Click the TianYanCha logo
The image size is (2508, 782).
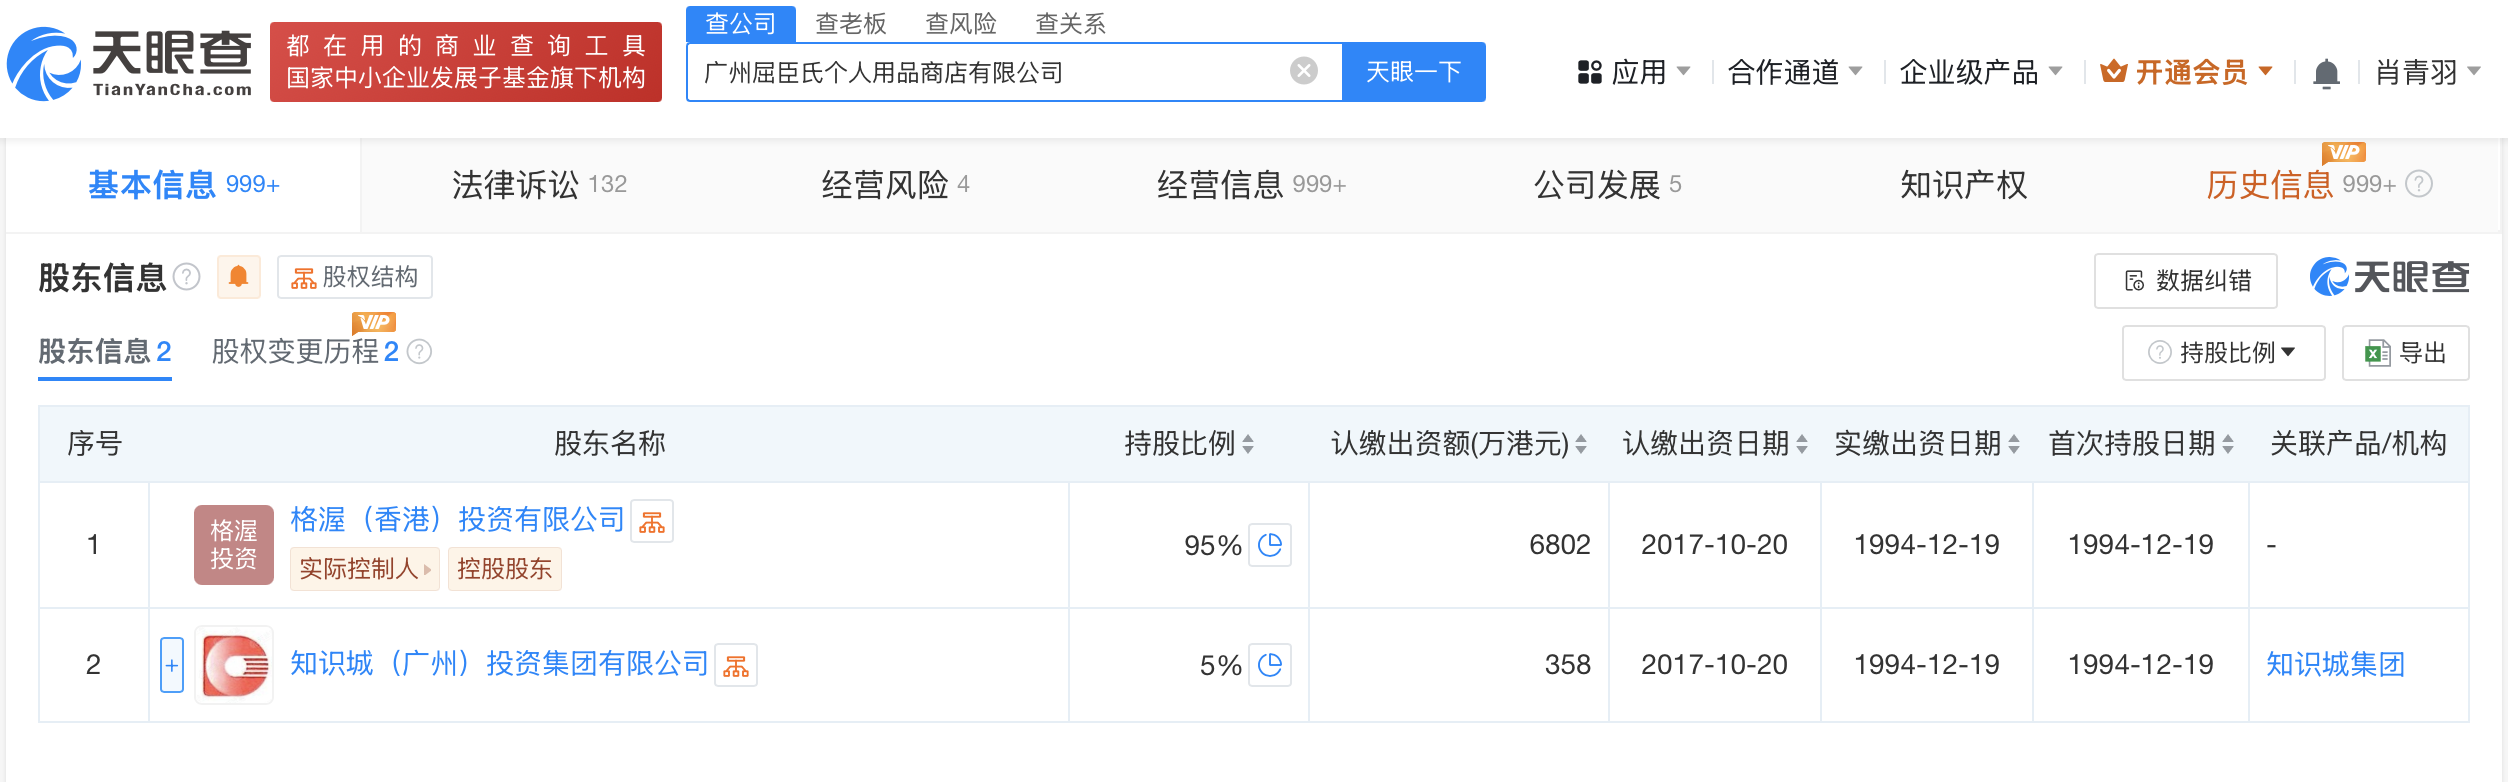130,63
